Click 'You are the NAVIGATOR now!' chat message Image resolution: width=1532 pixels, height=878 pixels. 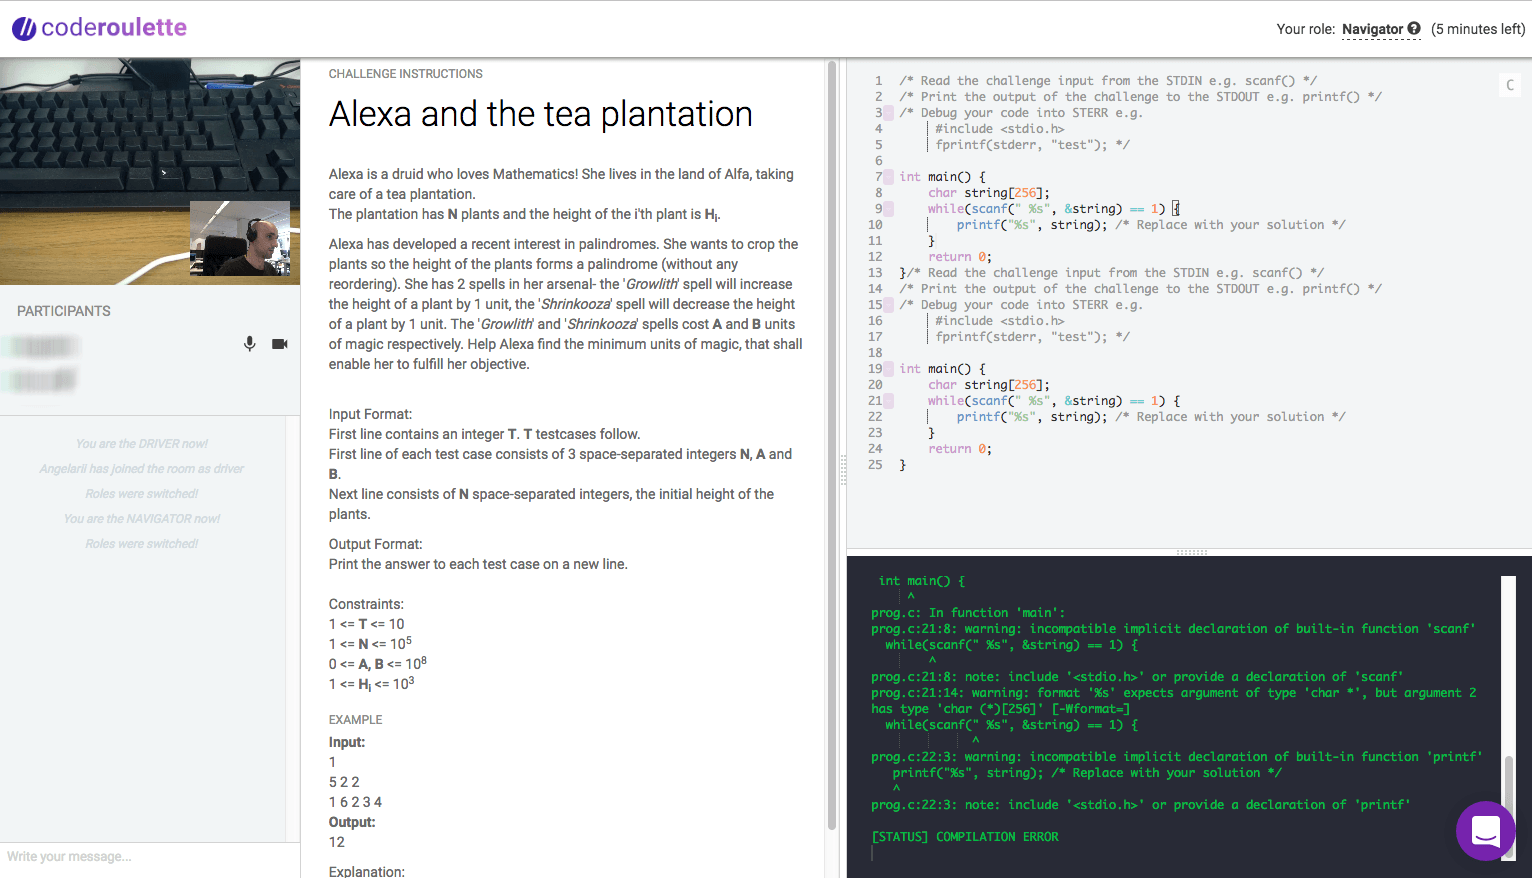pyautogui.click(x=142, y=519)
